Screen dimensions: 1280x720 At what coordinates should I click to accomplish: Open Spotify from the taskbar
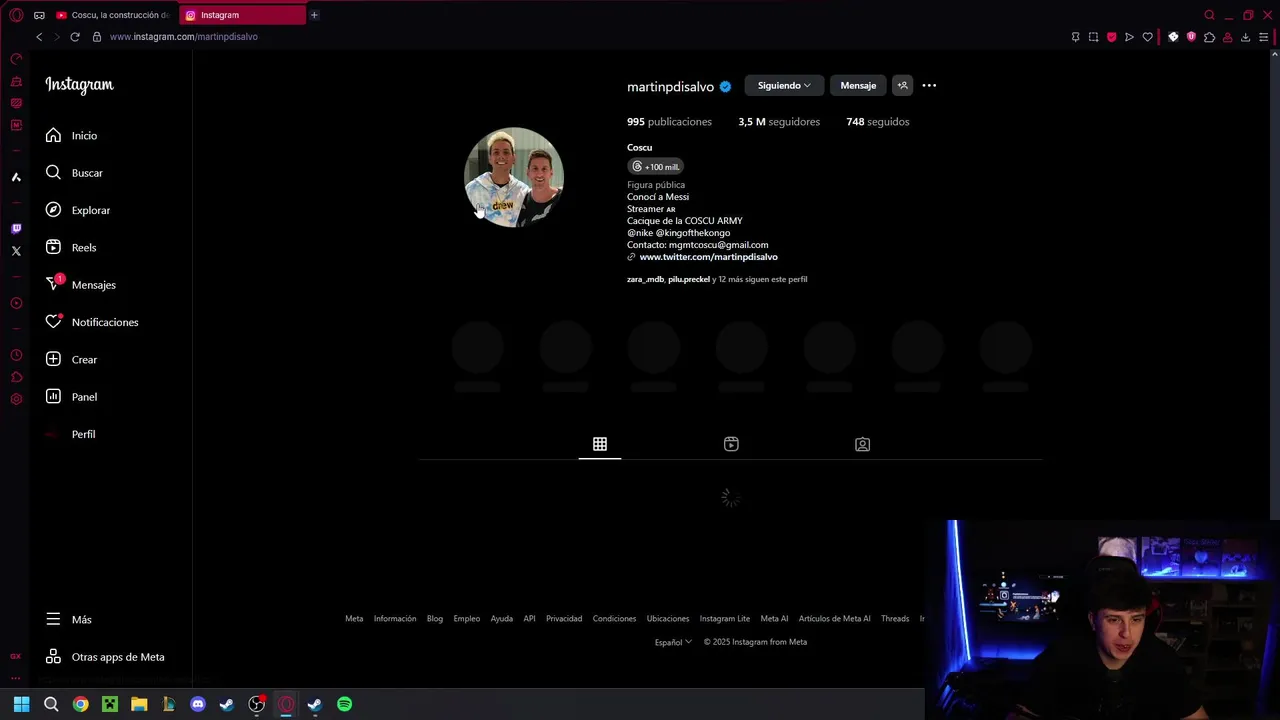click(x=344, y=704)
